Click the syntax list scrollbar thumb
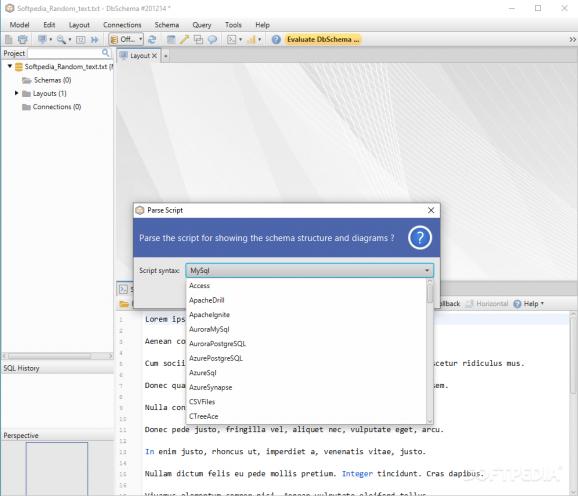Screen dimensions: 578x496 (430, 294)
